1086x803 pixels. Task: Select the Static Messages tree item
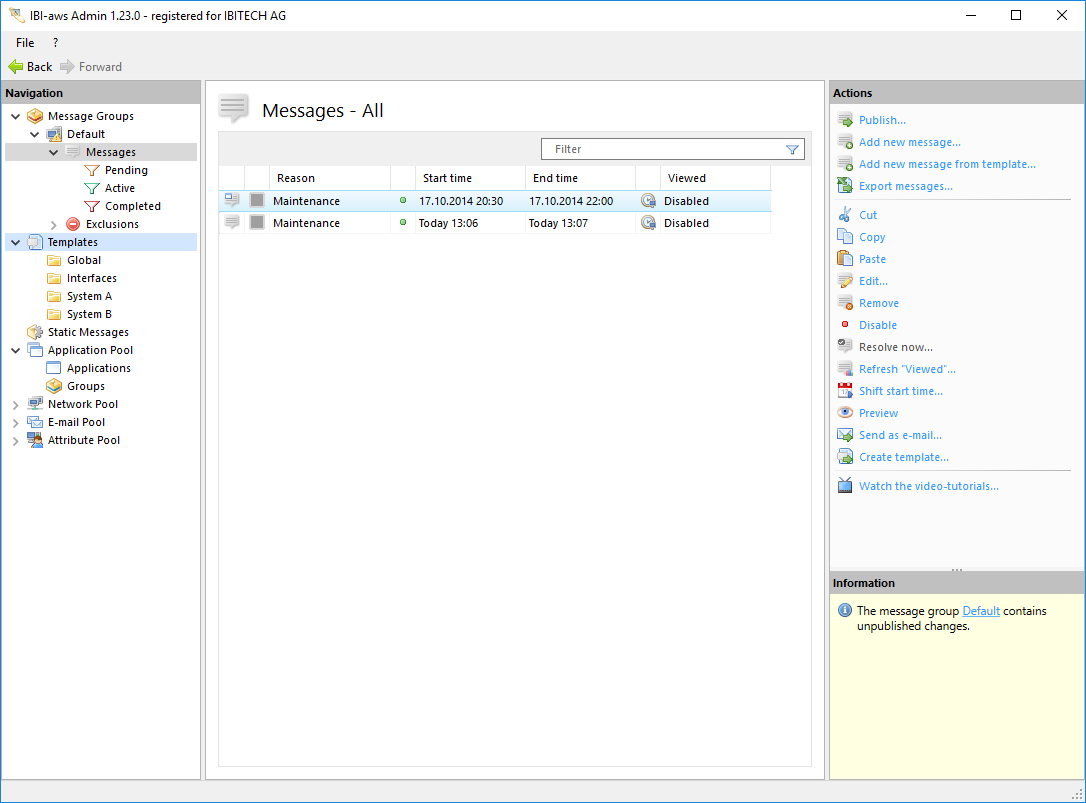point(88,332)
